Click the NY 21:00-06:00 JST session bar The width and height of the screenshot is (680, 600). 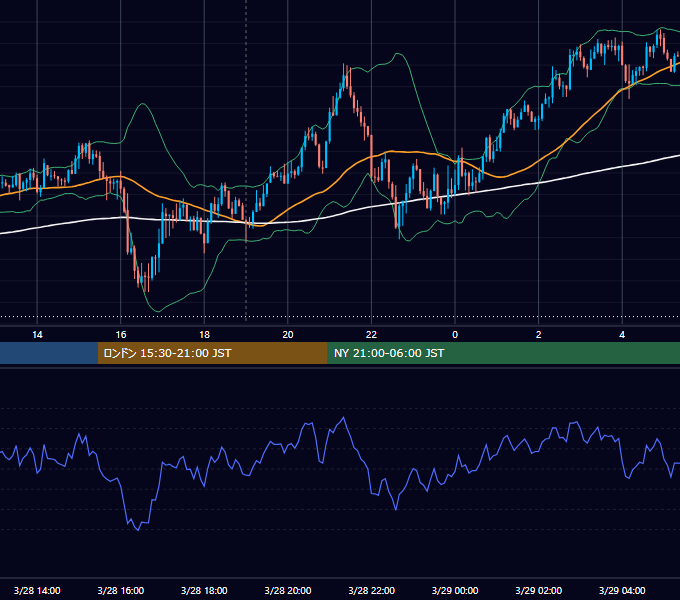(503, 353)
